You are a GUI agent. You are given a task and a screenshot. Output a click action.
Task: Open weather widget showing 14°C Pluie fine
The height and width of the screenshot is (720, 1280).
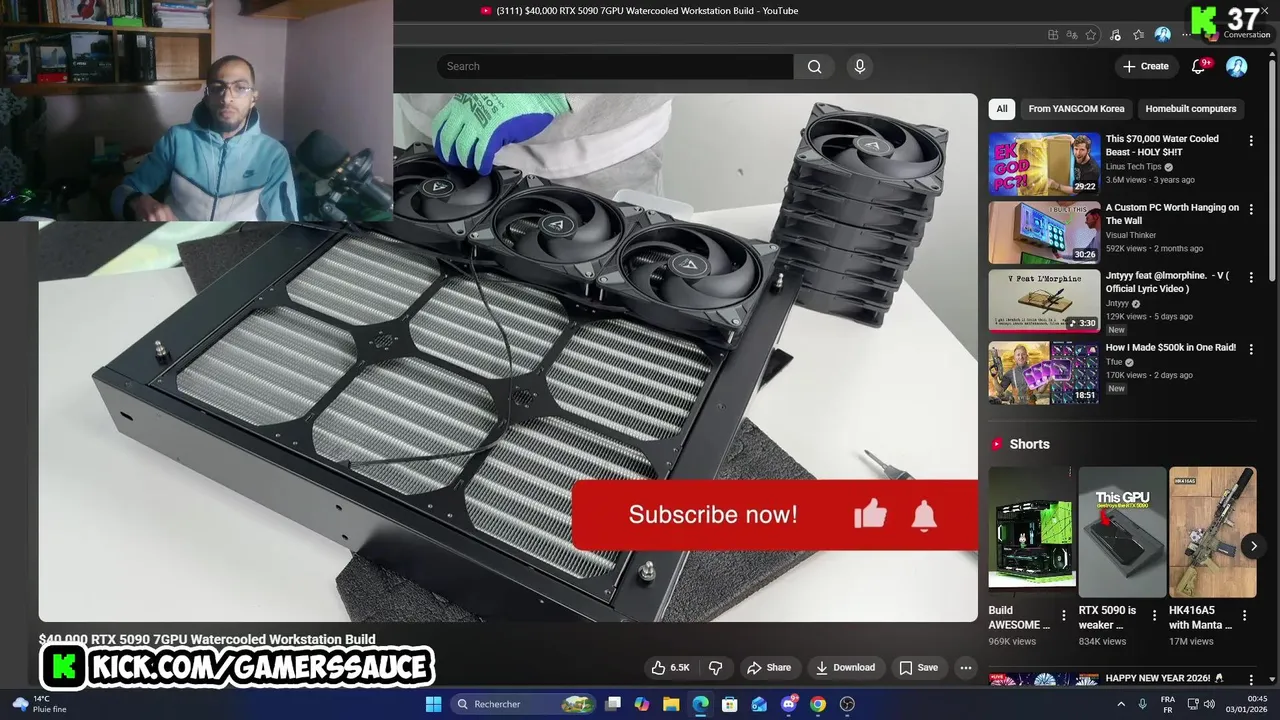point(39,704)
